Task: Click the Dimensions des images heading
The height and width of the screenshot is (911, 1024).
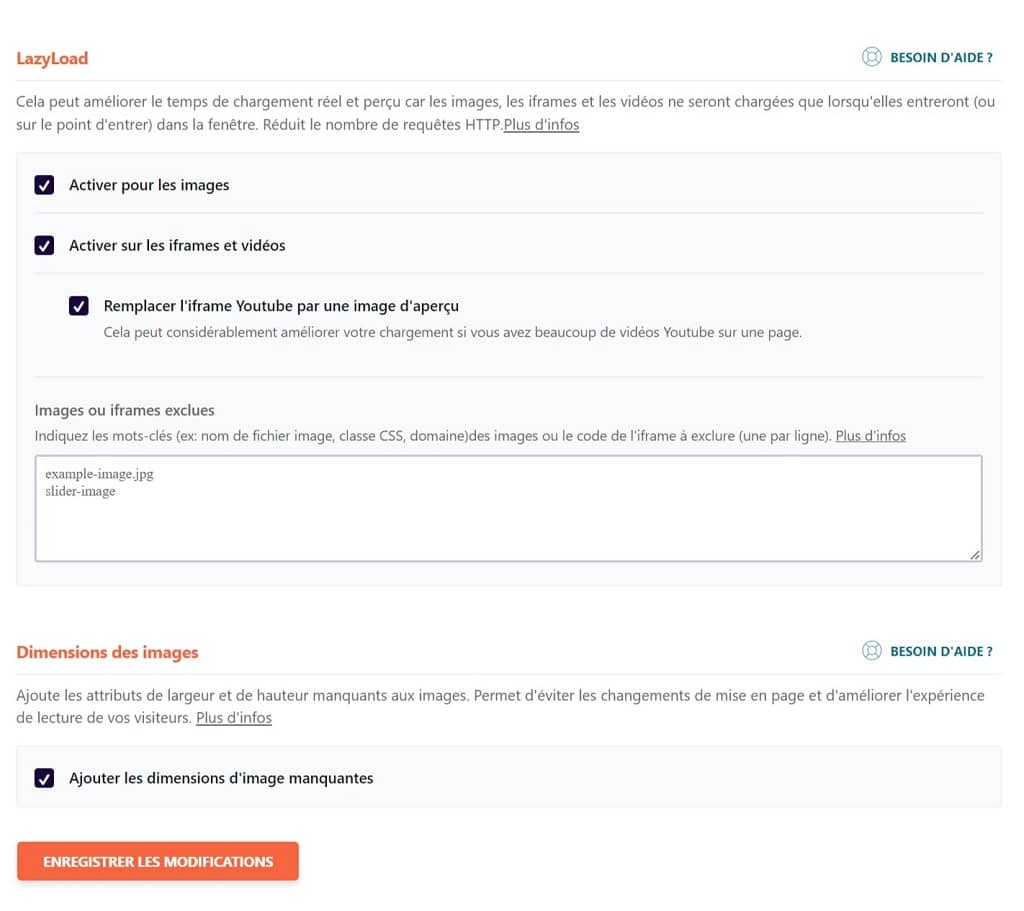Action: click(x=107, y=652)
